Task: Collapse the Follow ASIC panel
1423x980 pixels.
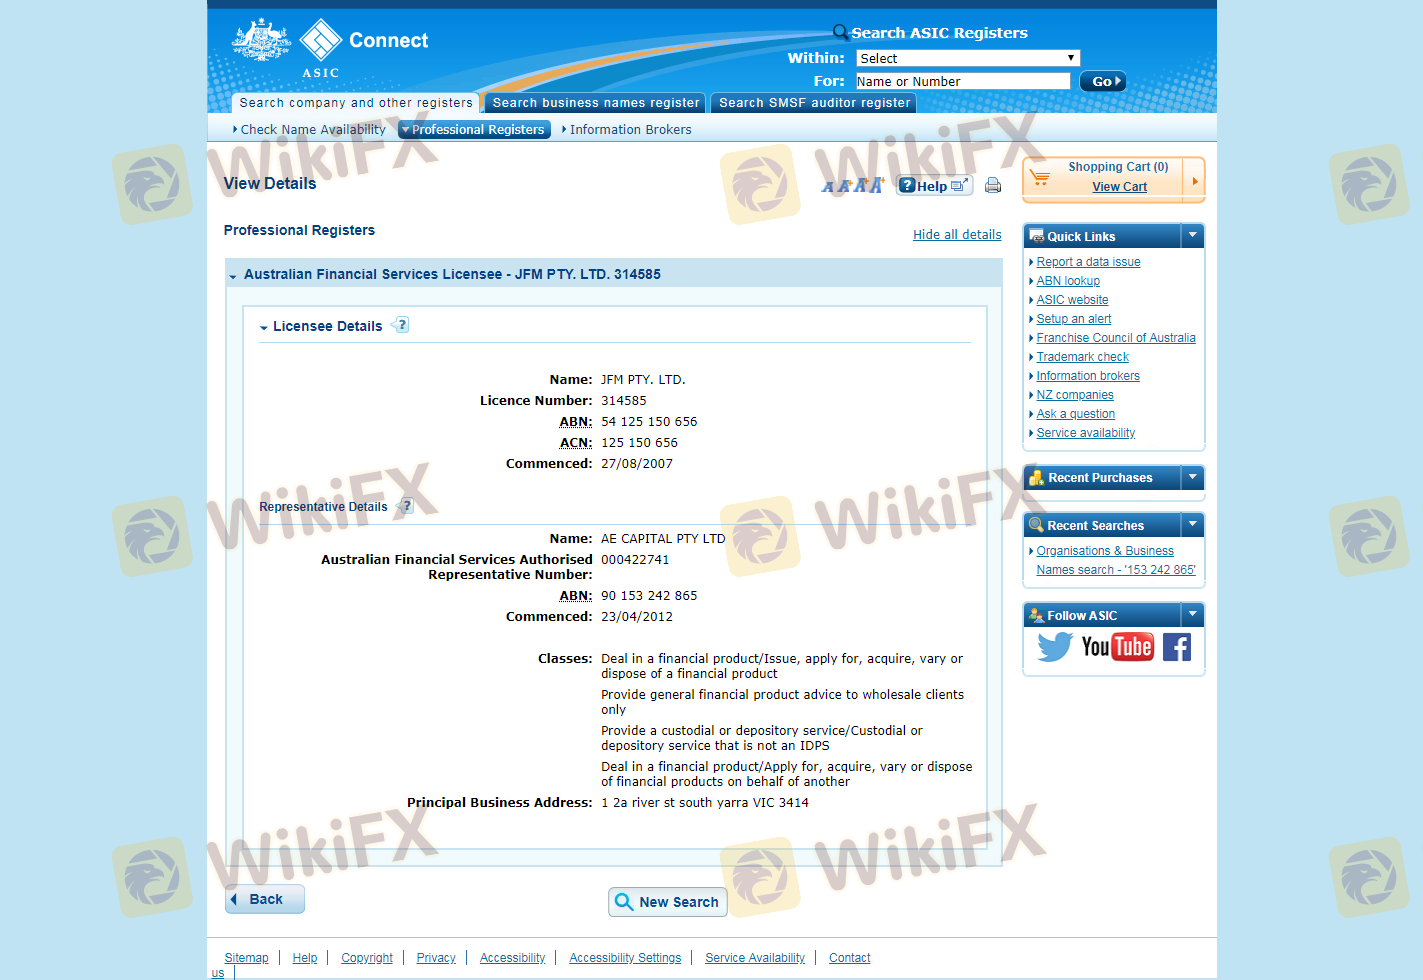Action: 1192,615
